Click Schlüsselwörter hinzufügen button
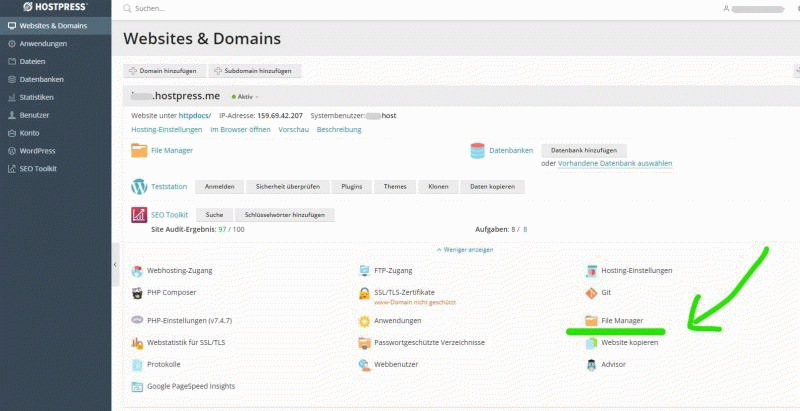 point(285,215)
